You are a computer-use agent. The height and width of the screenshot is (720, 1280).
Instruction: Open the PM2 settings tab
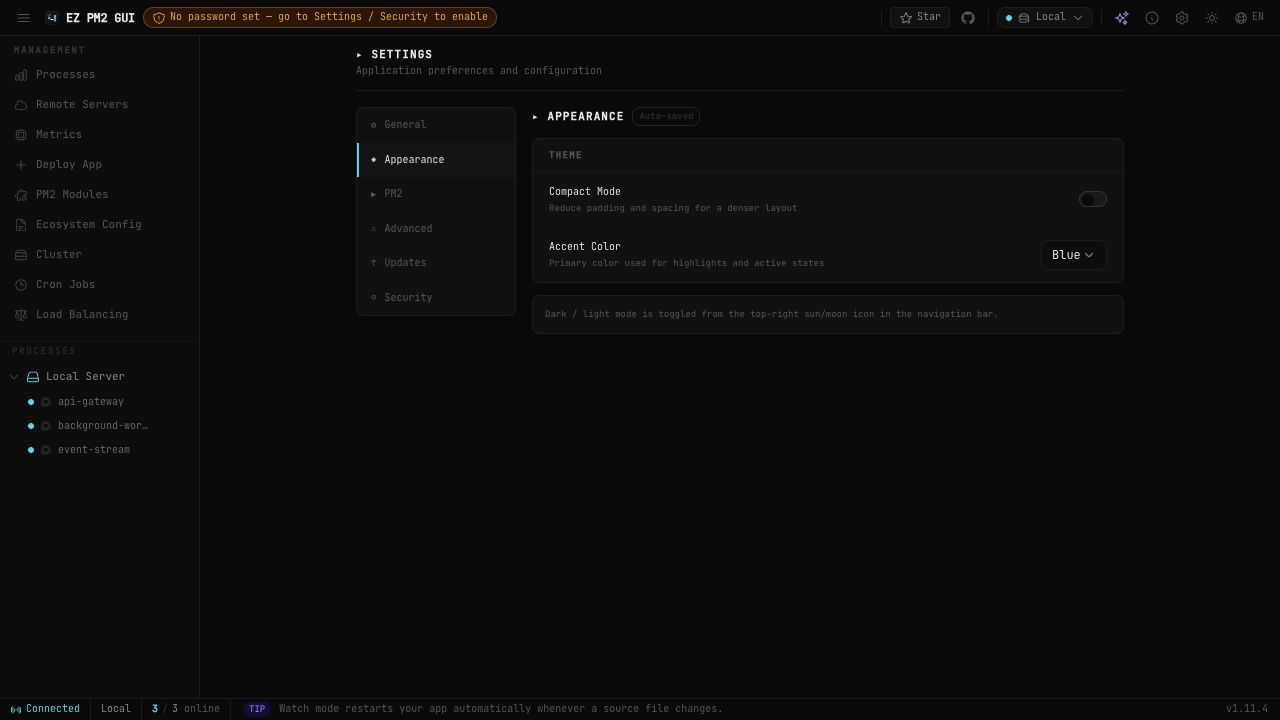[436, 194]
